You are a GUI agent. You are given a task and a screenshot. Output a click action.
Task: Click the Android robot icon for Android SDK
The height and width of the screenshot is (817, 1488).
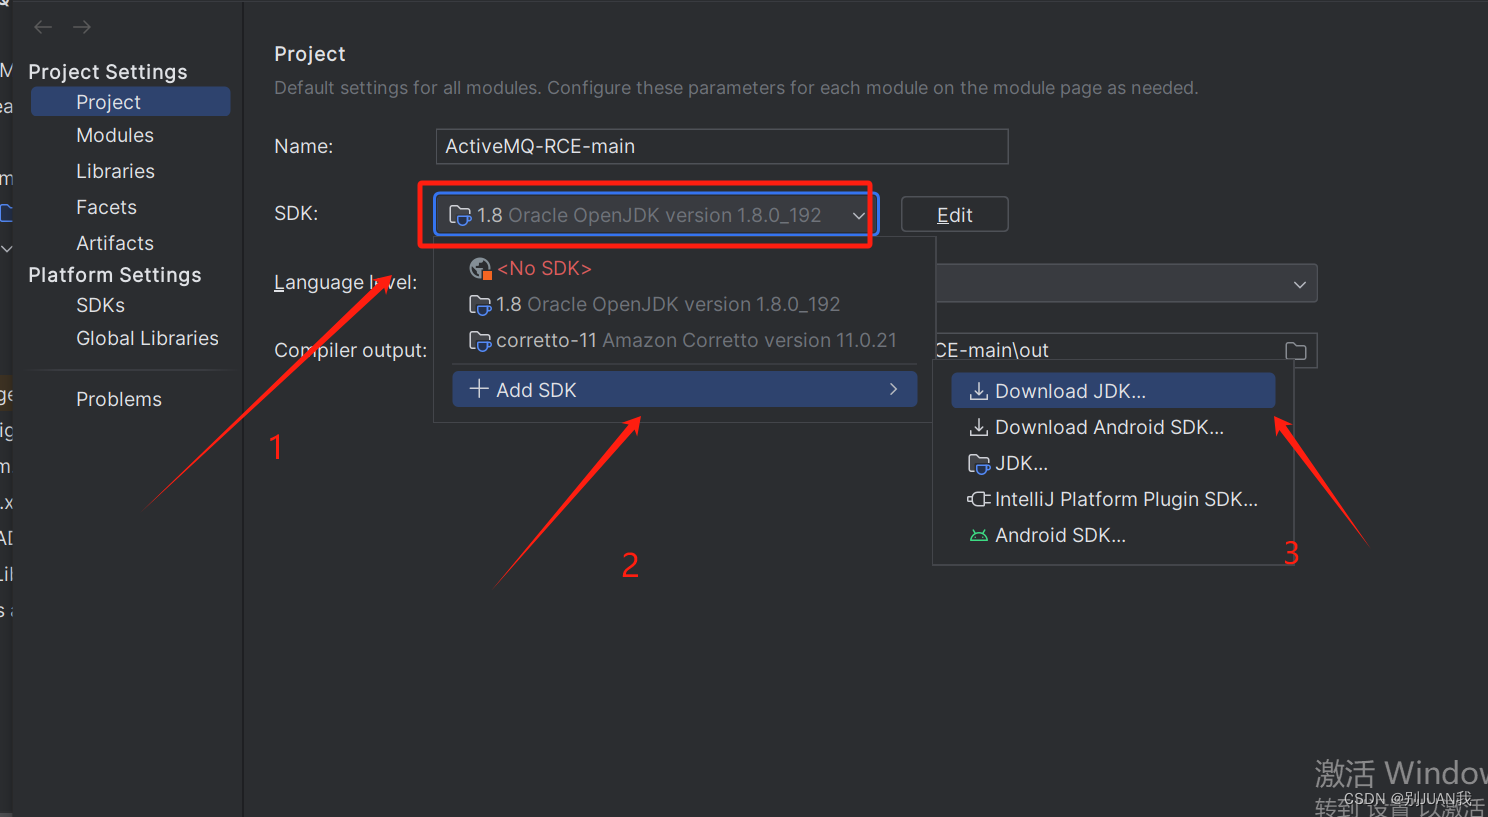(x=979, y=536)
